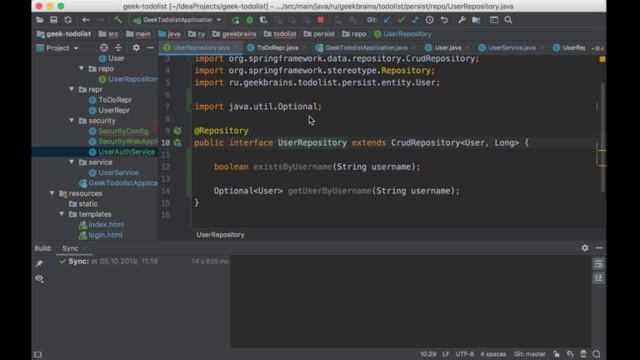Click the gutter bean icon on line 9

point(178,131)
